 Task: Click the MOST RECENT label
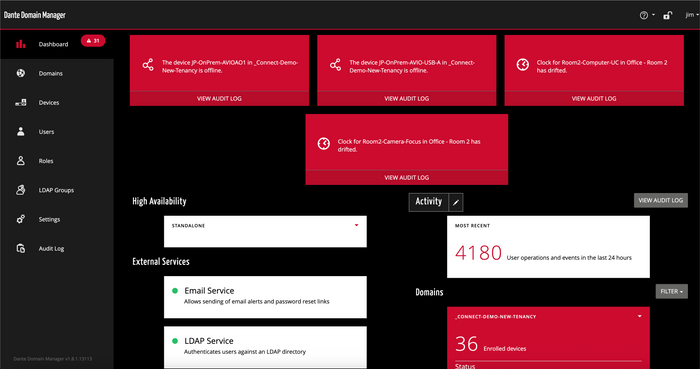click(x=472, y=226)
